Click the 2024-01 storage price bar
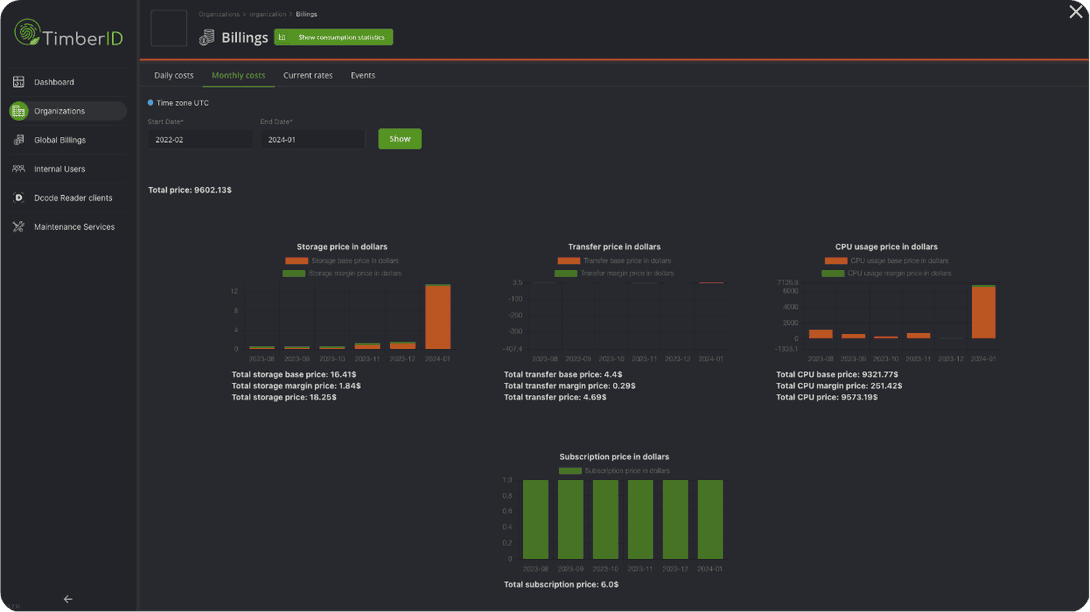The width and height of the screenshot is (1090, 612). tap(438, 316)
